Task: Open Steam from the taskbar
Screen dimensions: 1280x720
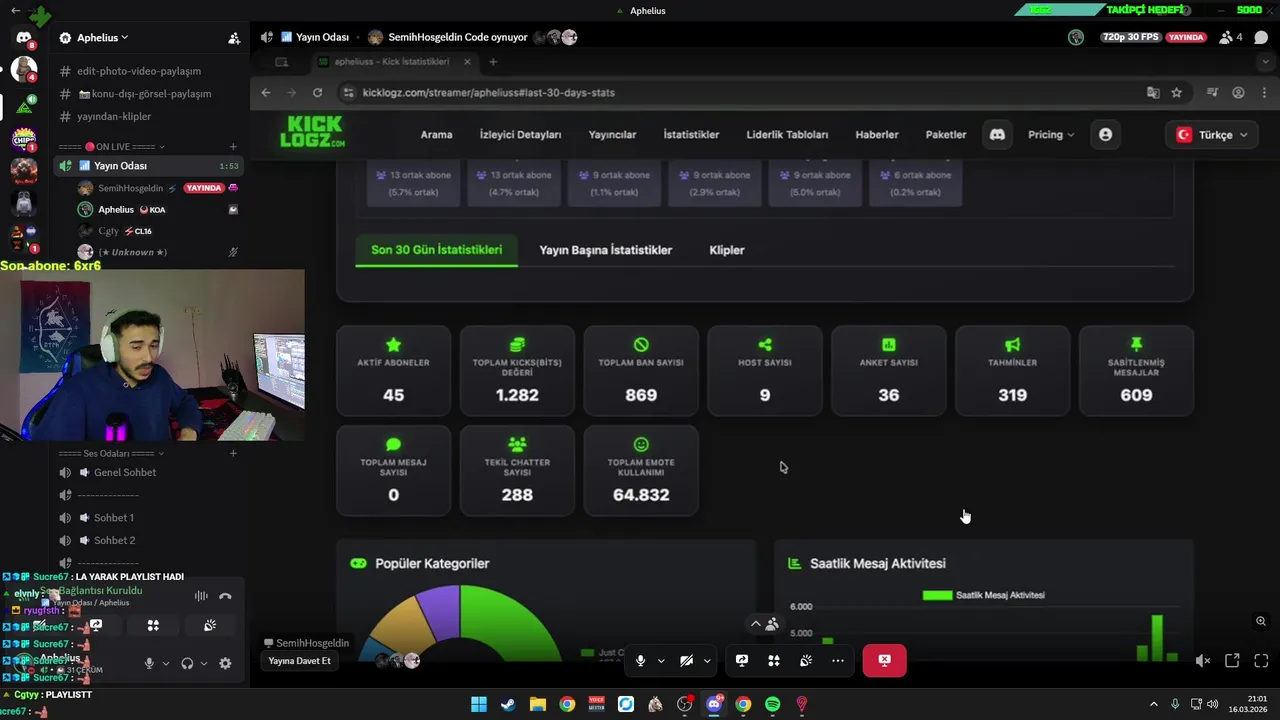Action: tap(508, 704)
